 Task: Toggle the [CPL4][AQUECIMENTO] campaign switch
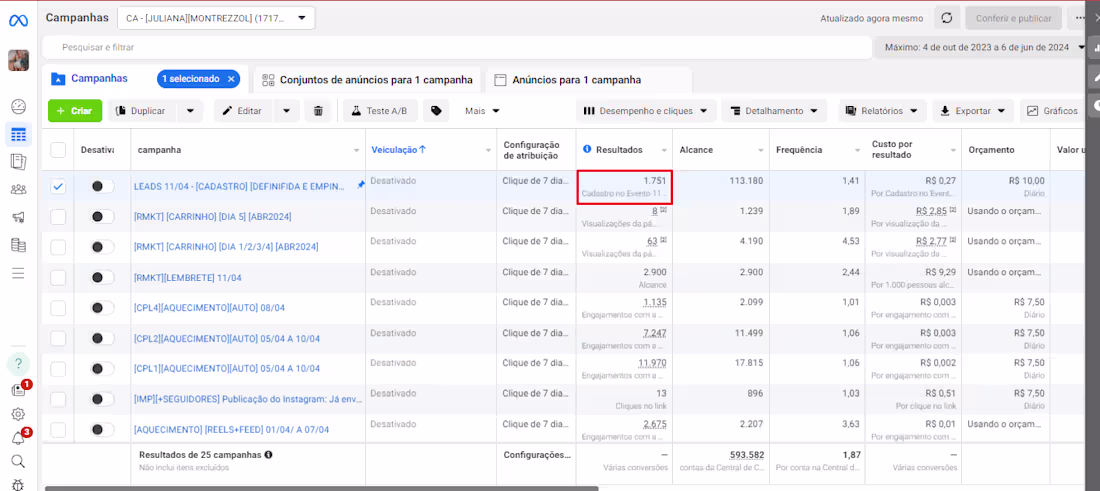click(x=102, y=308)
